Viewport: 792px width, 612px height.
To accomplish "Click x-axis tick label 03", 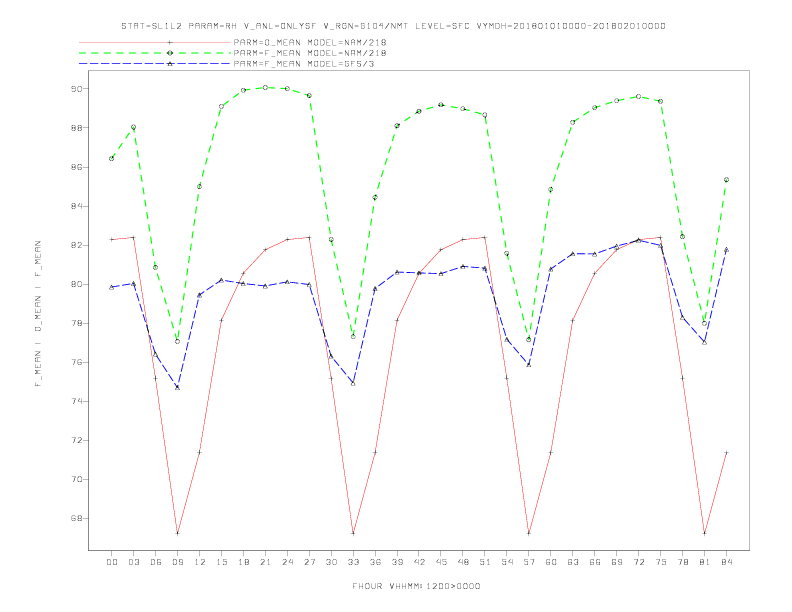I will (133, 562).
